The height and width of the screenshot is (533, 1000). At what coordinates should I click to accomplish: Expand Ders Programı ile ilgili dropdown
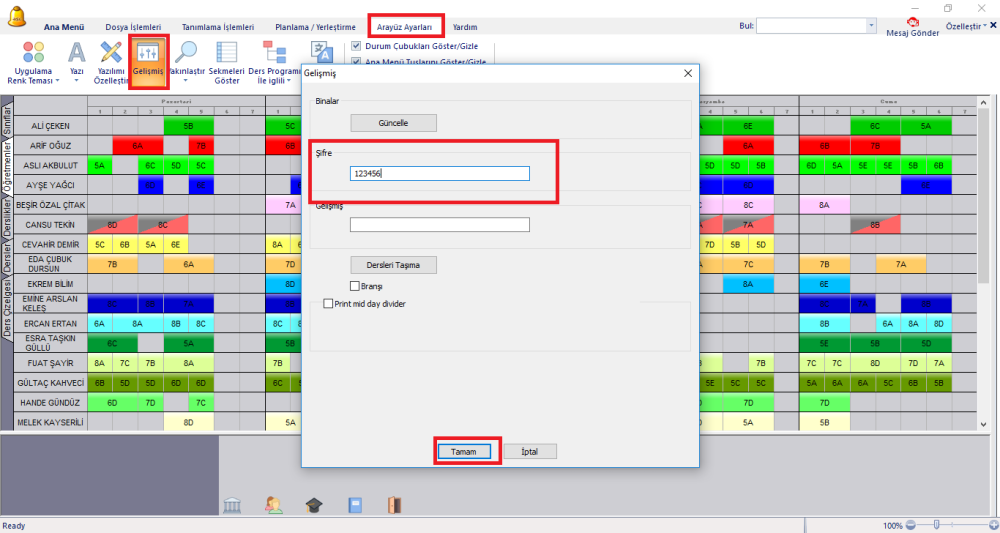(289, 81)
